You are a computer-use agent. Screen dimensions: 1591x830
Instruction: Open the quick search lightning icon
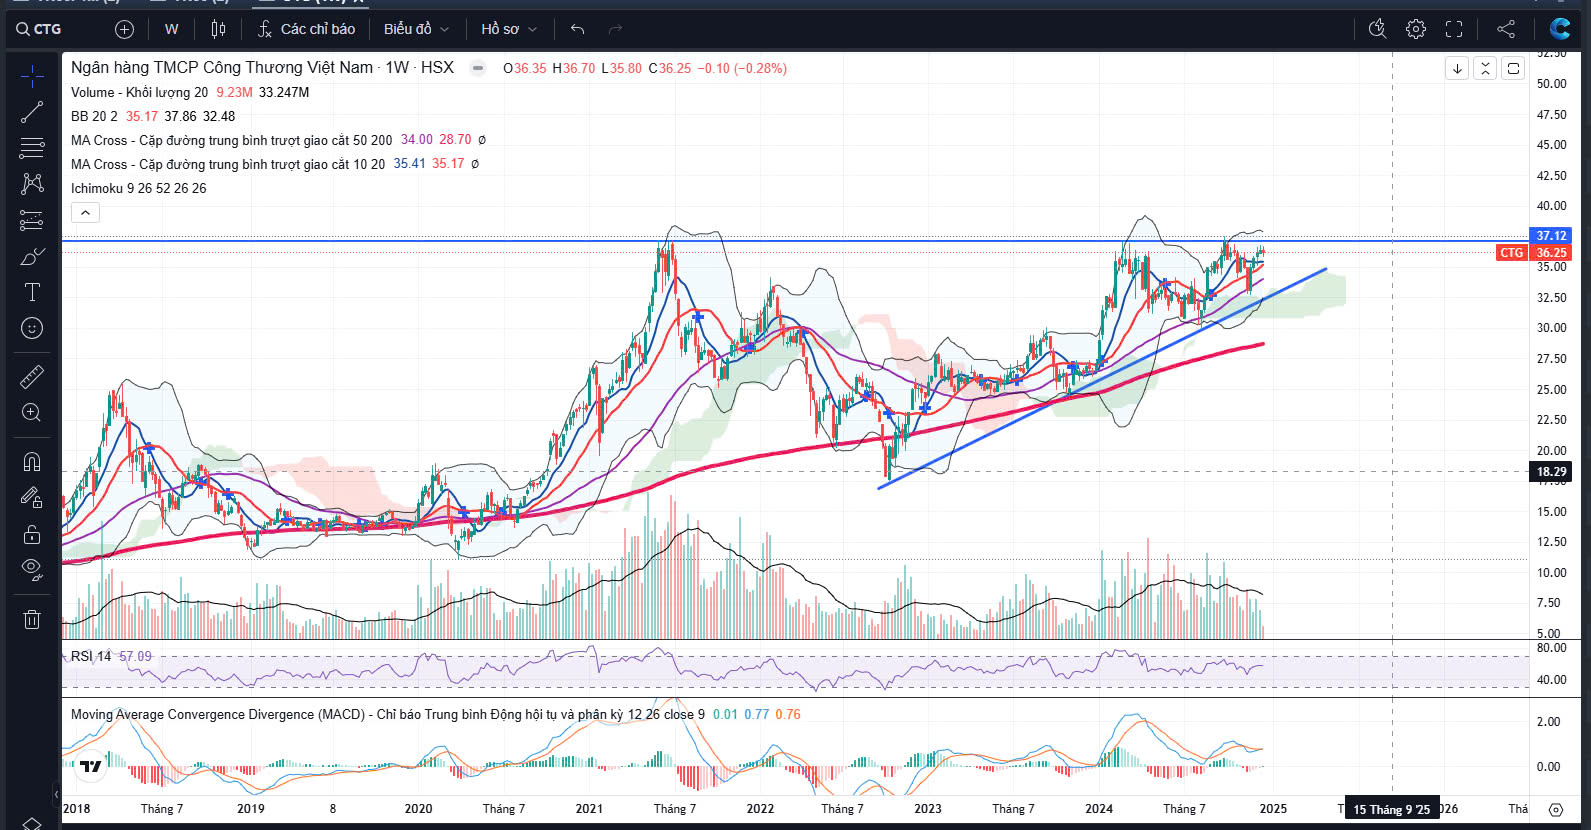1377,29
